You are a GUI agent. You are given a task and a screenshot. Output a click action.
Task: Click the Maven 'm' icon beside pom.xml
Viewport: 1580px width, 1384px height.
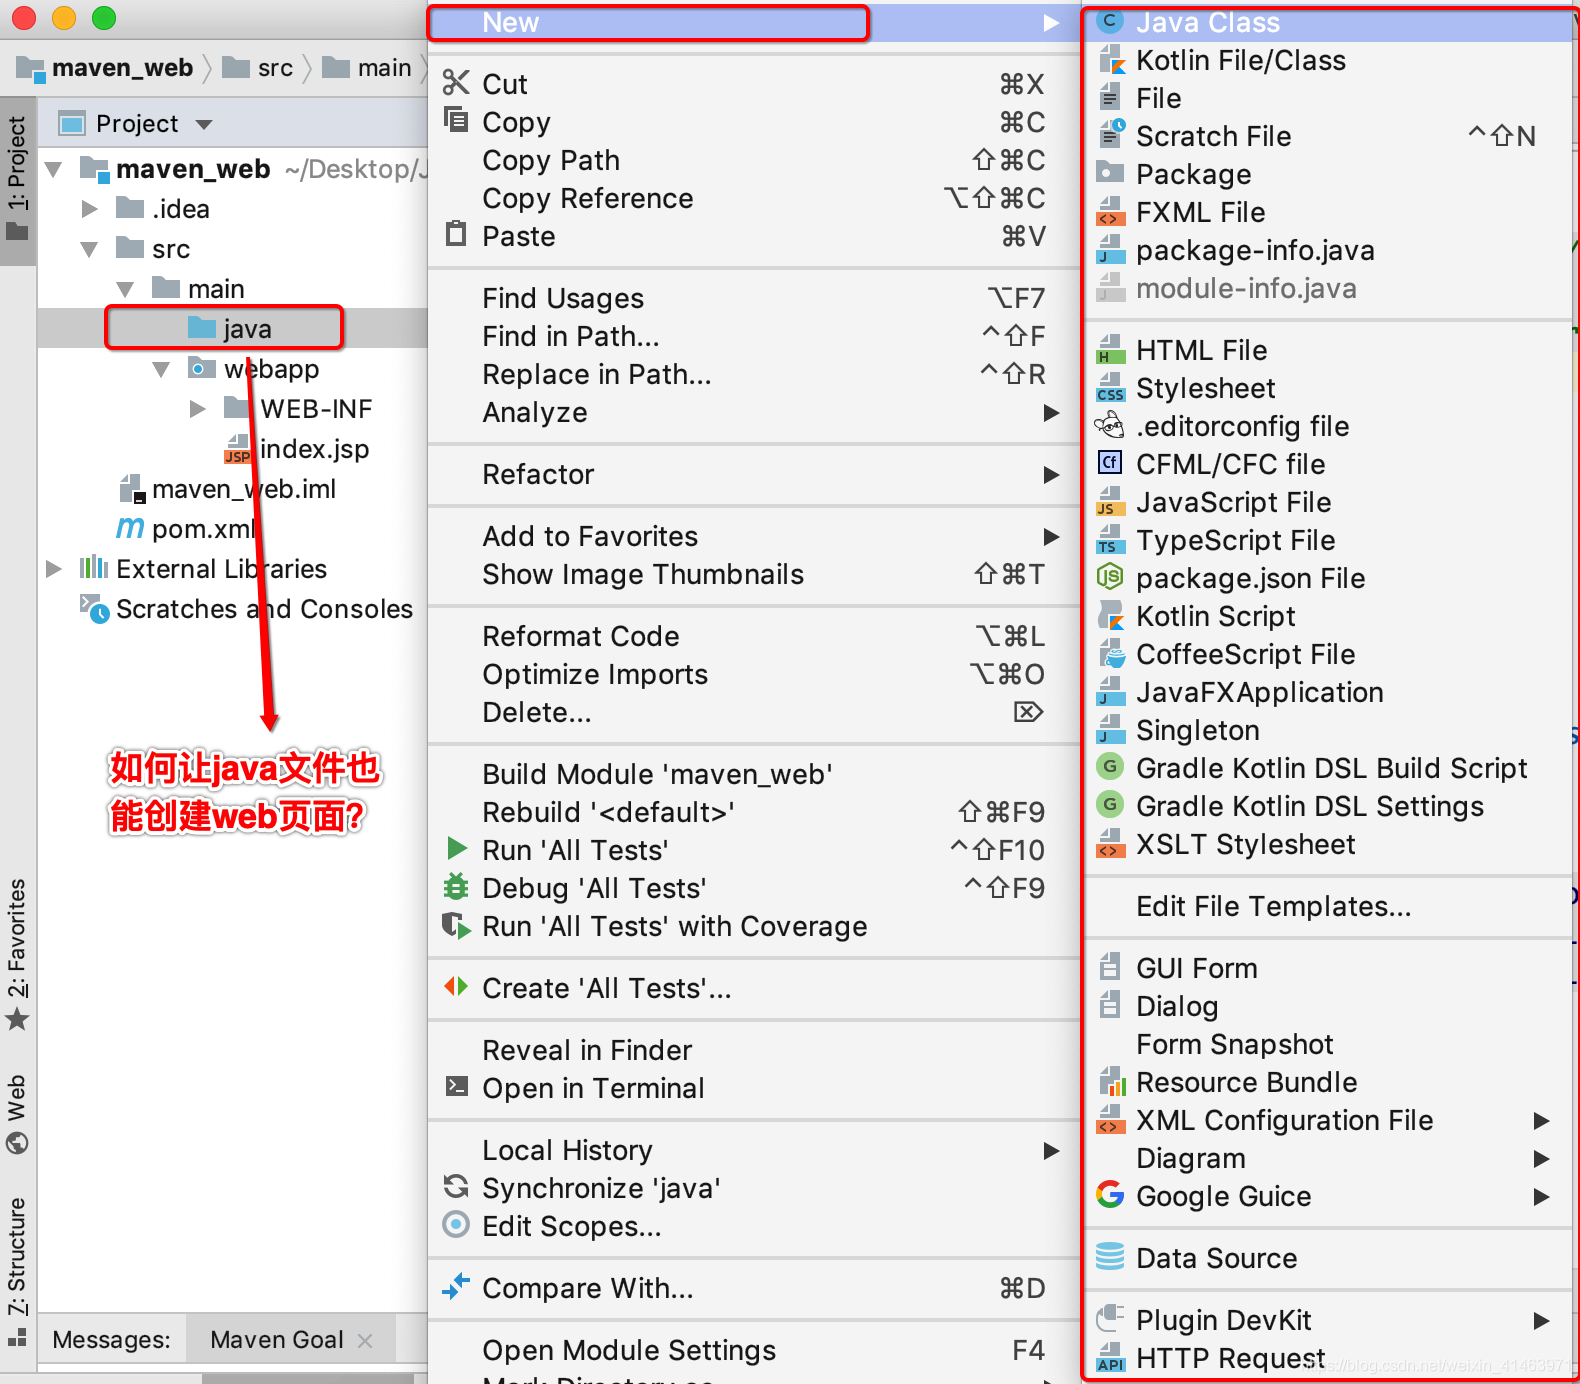(x=130, y=527)
